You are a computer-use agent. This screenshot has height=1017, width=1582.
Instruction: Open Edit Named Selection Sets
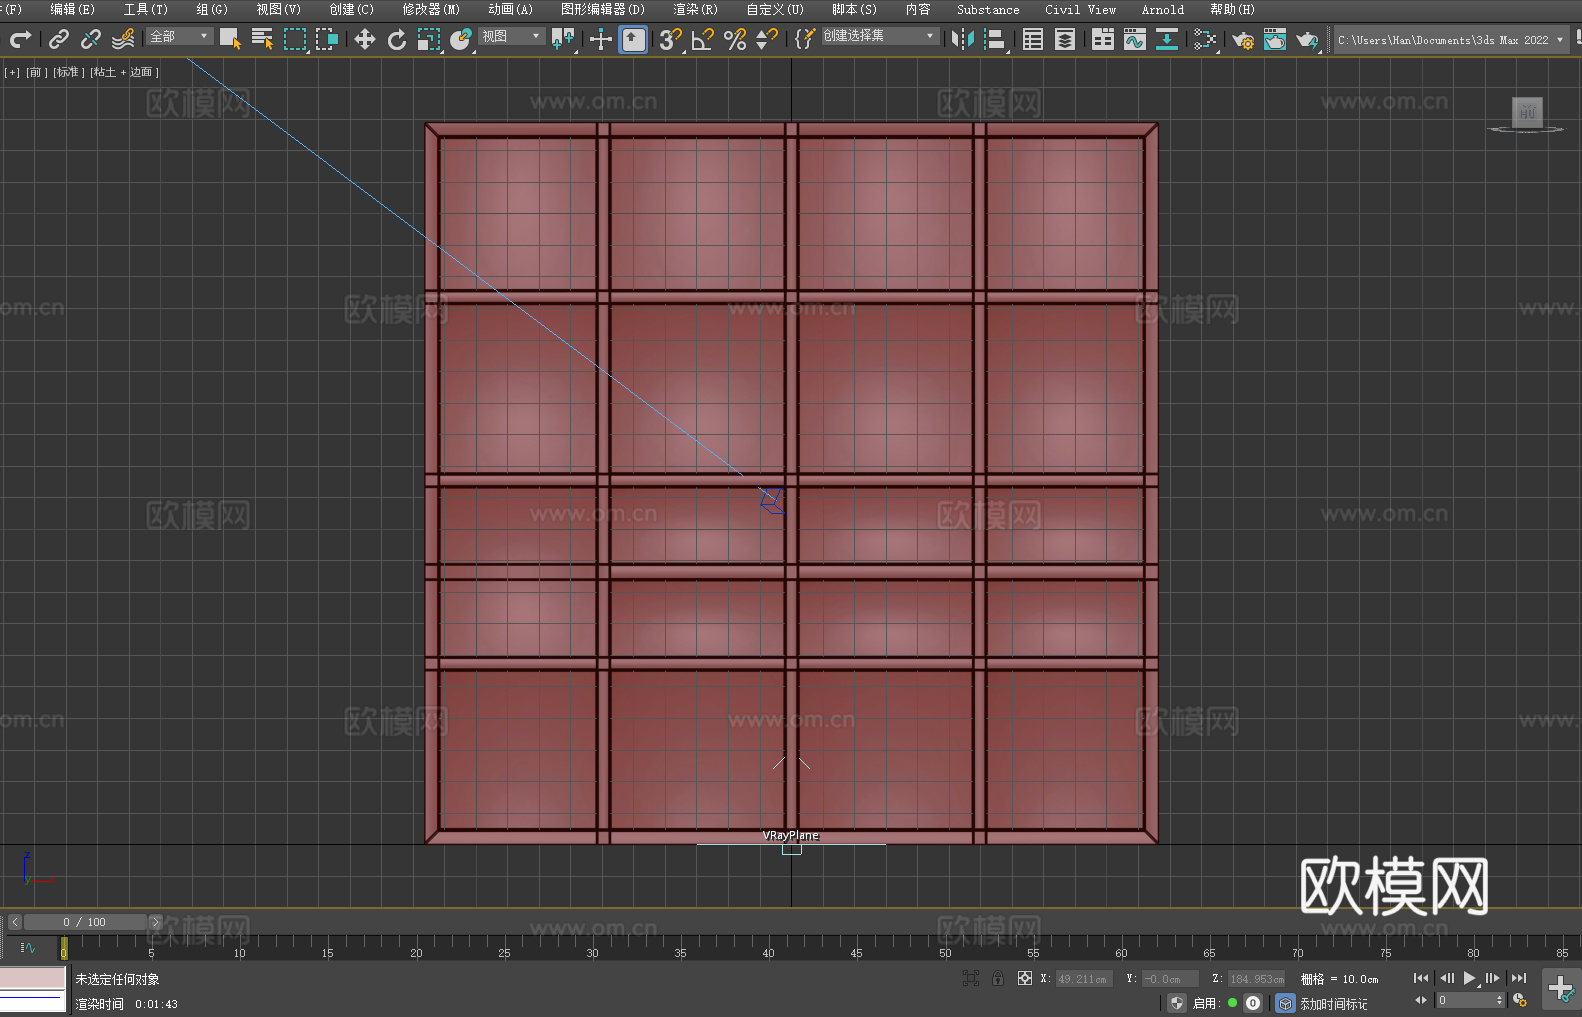click(x=805, y=39)
